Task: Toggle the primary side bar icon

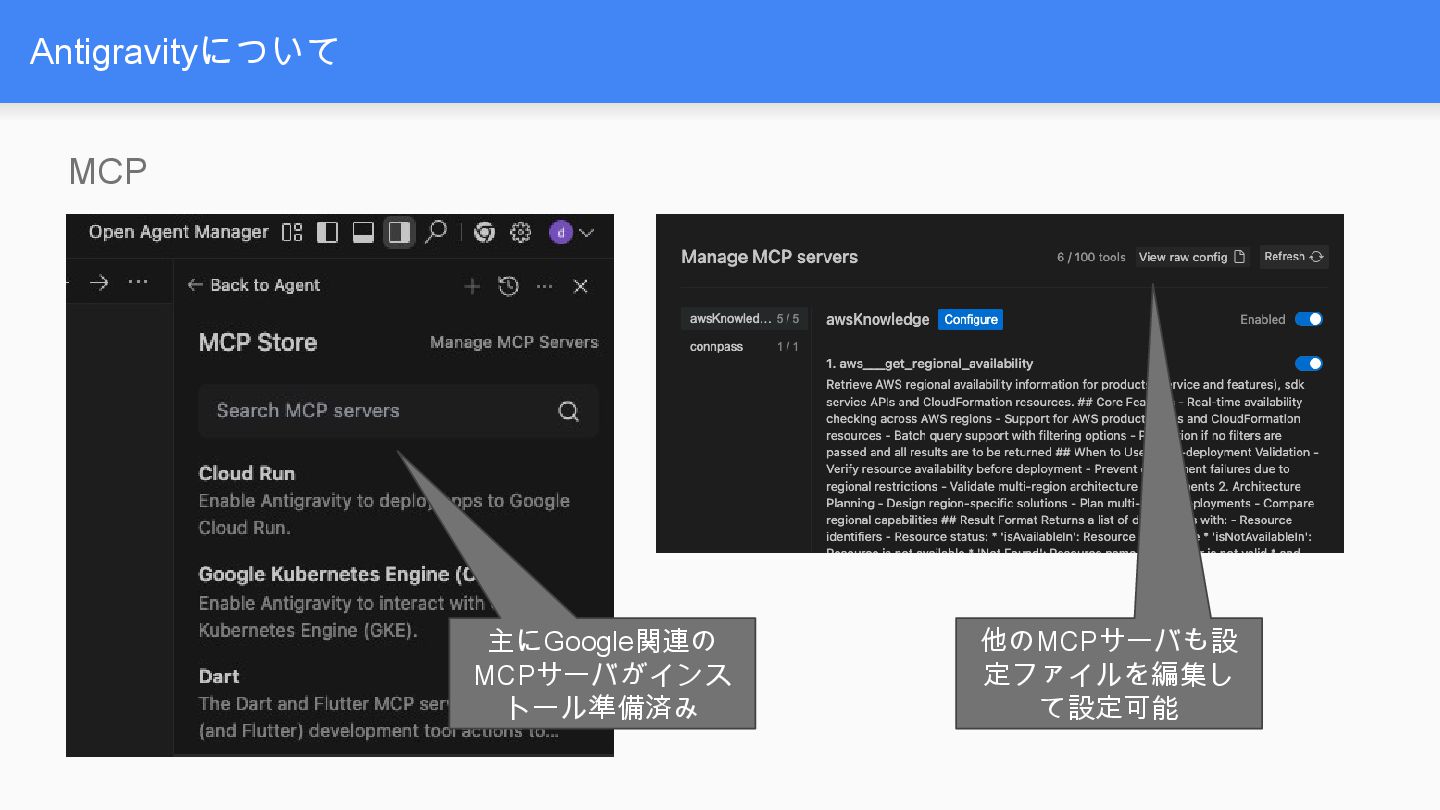Action: [327, 232]
